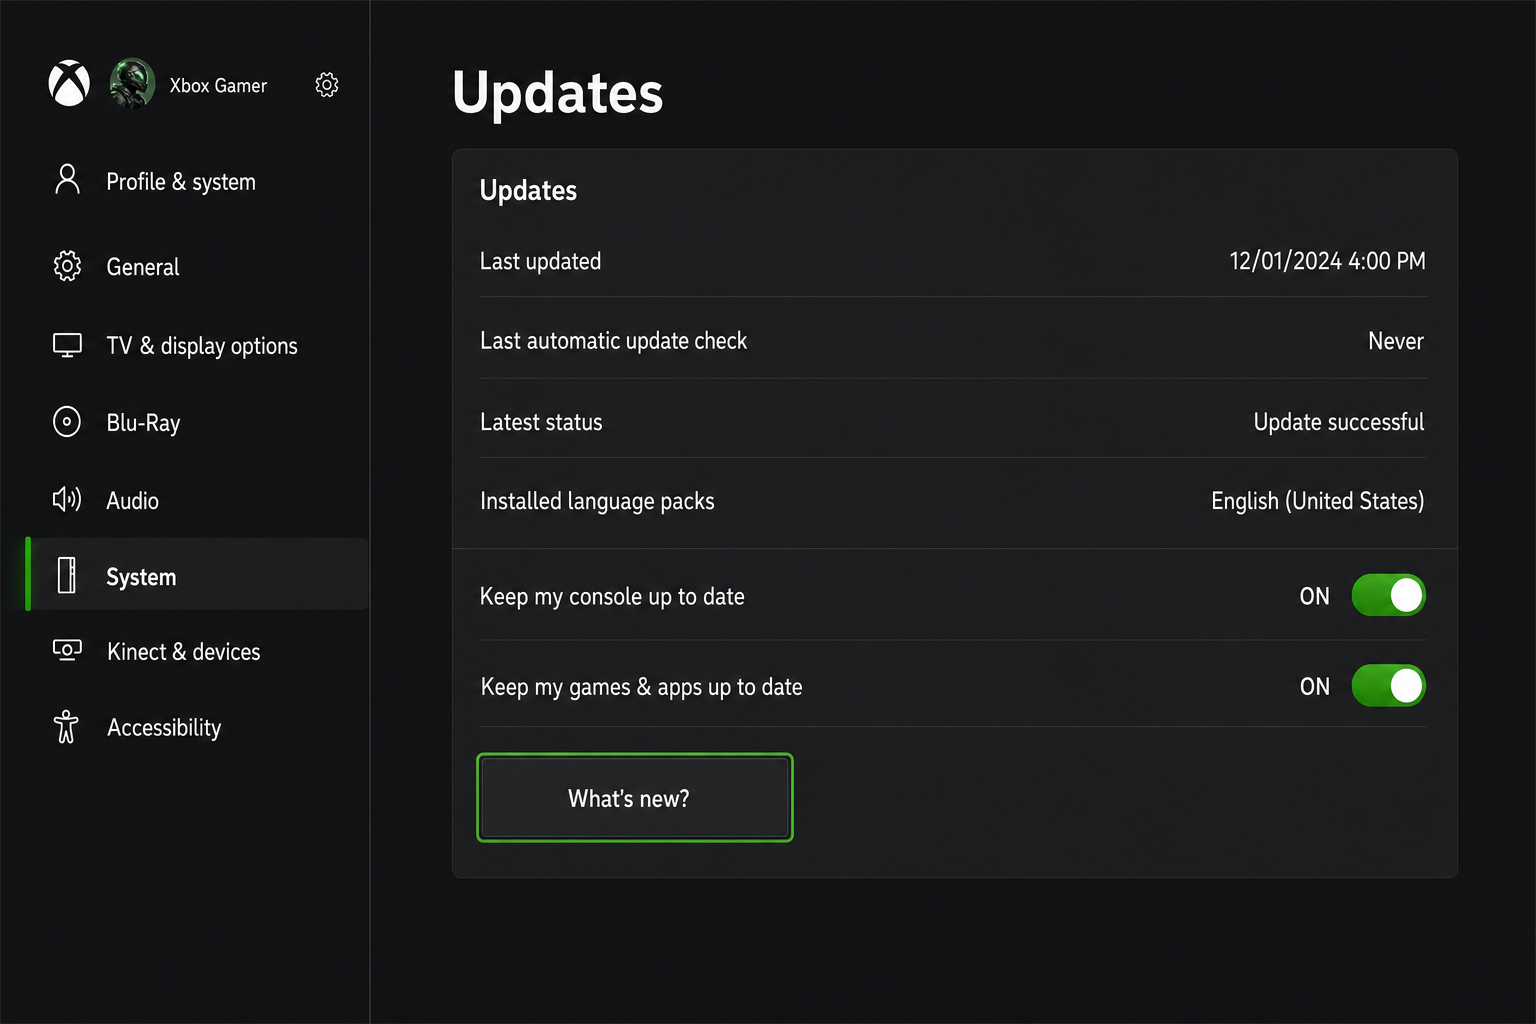
Task: Select the Latest status label
Action: 541,422
